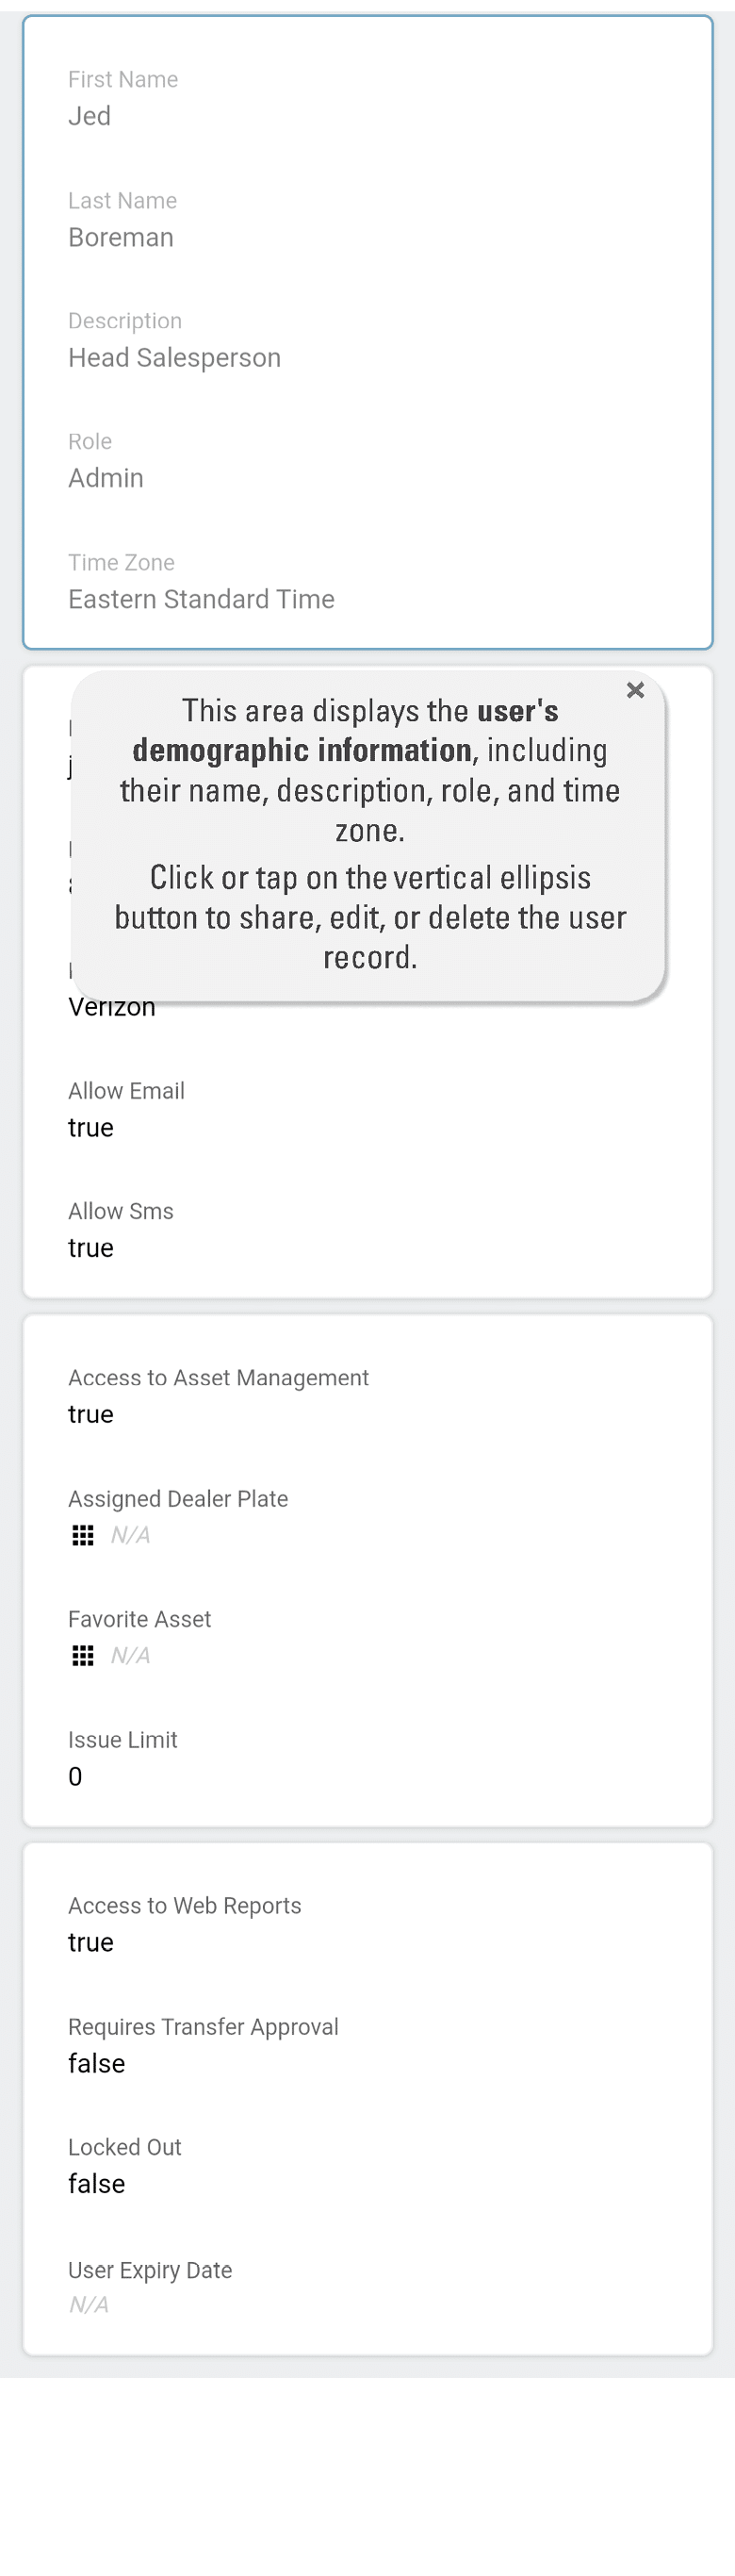Click the Assigned Dealer Plate grid icon
The width and height of the screenshot is (735, 2576).
[83, 1535]
